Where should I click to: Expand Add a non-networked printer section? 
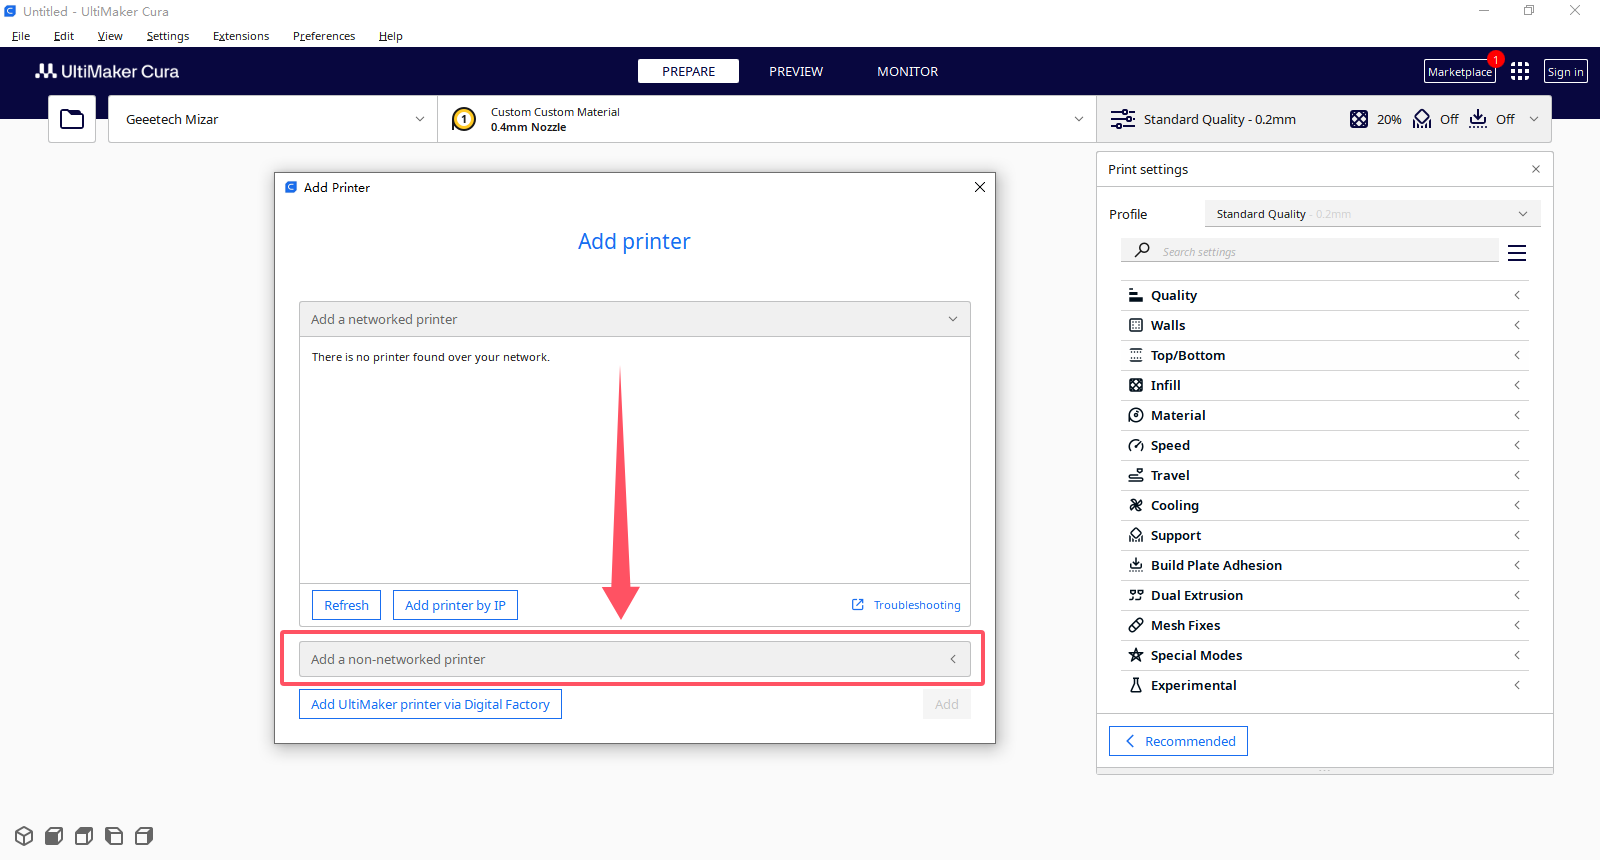tap(635, 659)
